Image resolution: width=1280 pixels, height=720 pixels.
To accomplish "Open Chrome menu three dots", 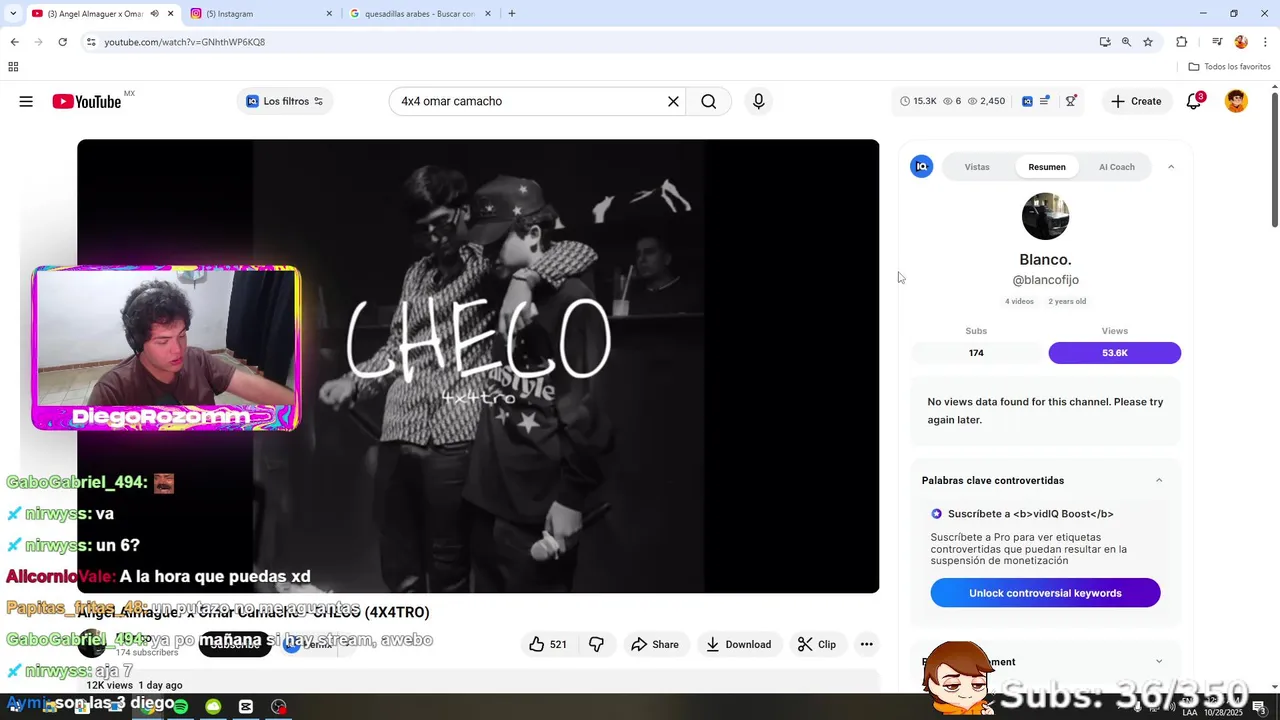I will click(1266, 42).
